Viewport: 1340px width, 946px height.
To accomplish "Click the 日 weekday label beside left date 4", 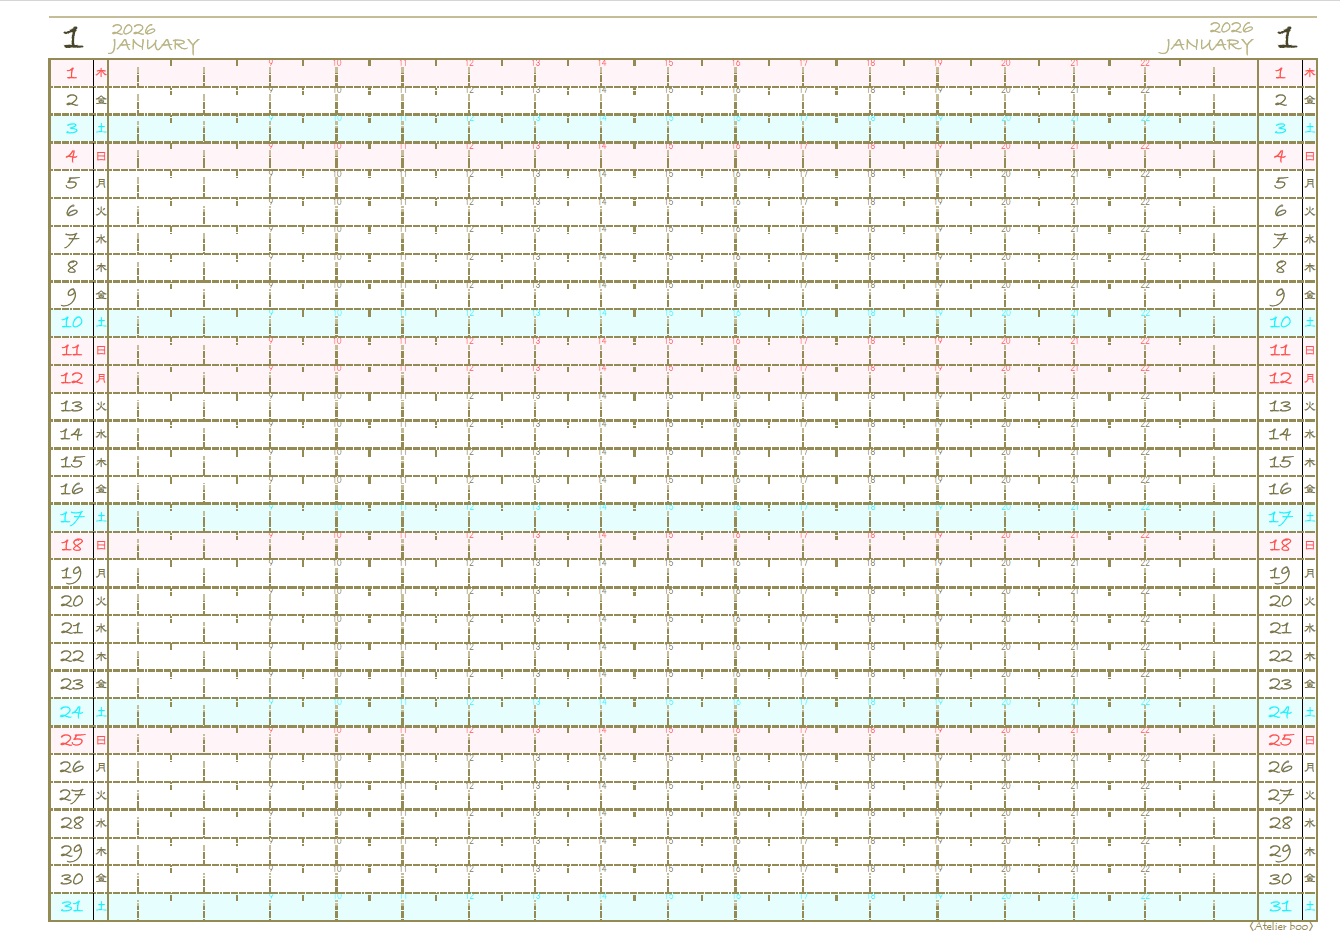I will [x=101, y=156].
